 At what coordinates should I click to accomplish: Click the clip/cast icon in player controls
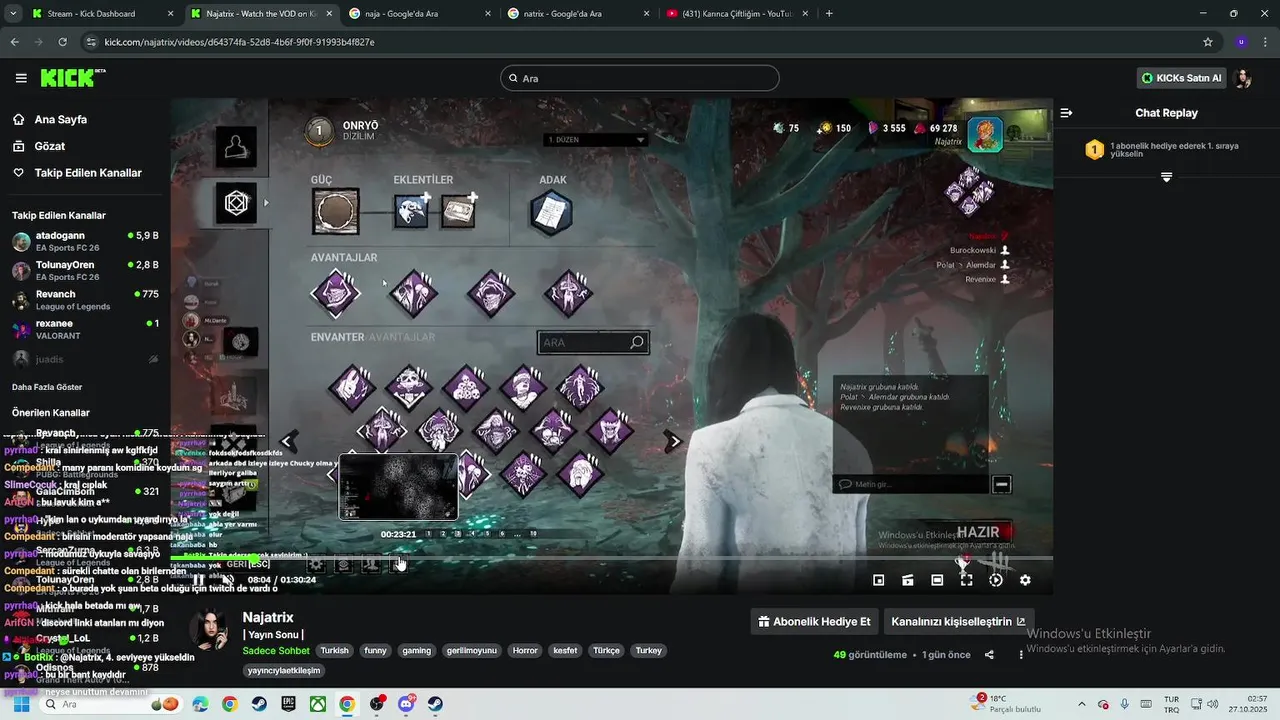tap(908, 580)
